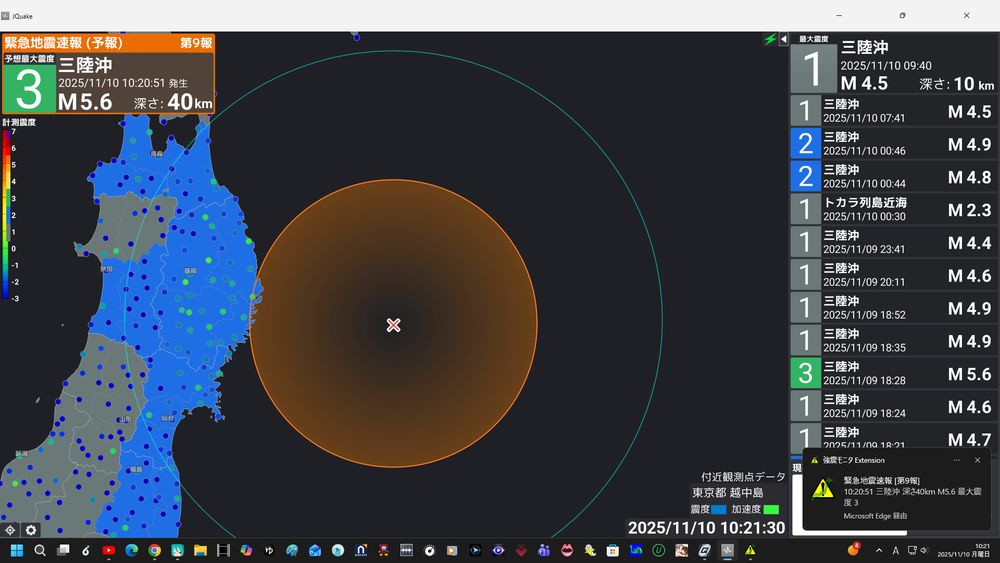
Task: Select the 2025/11/09 23:41 M4.4 earthquake entry
Action: (x=894, y=242)
